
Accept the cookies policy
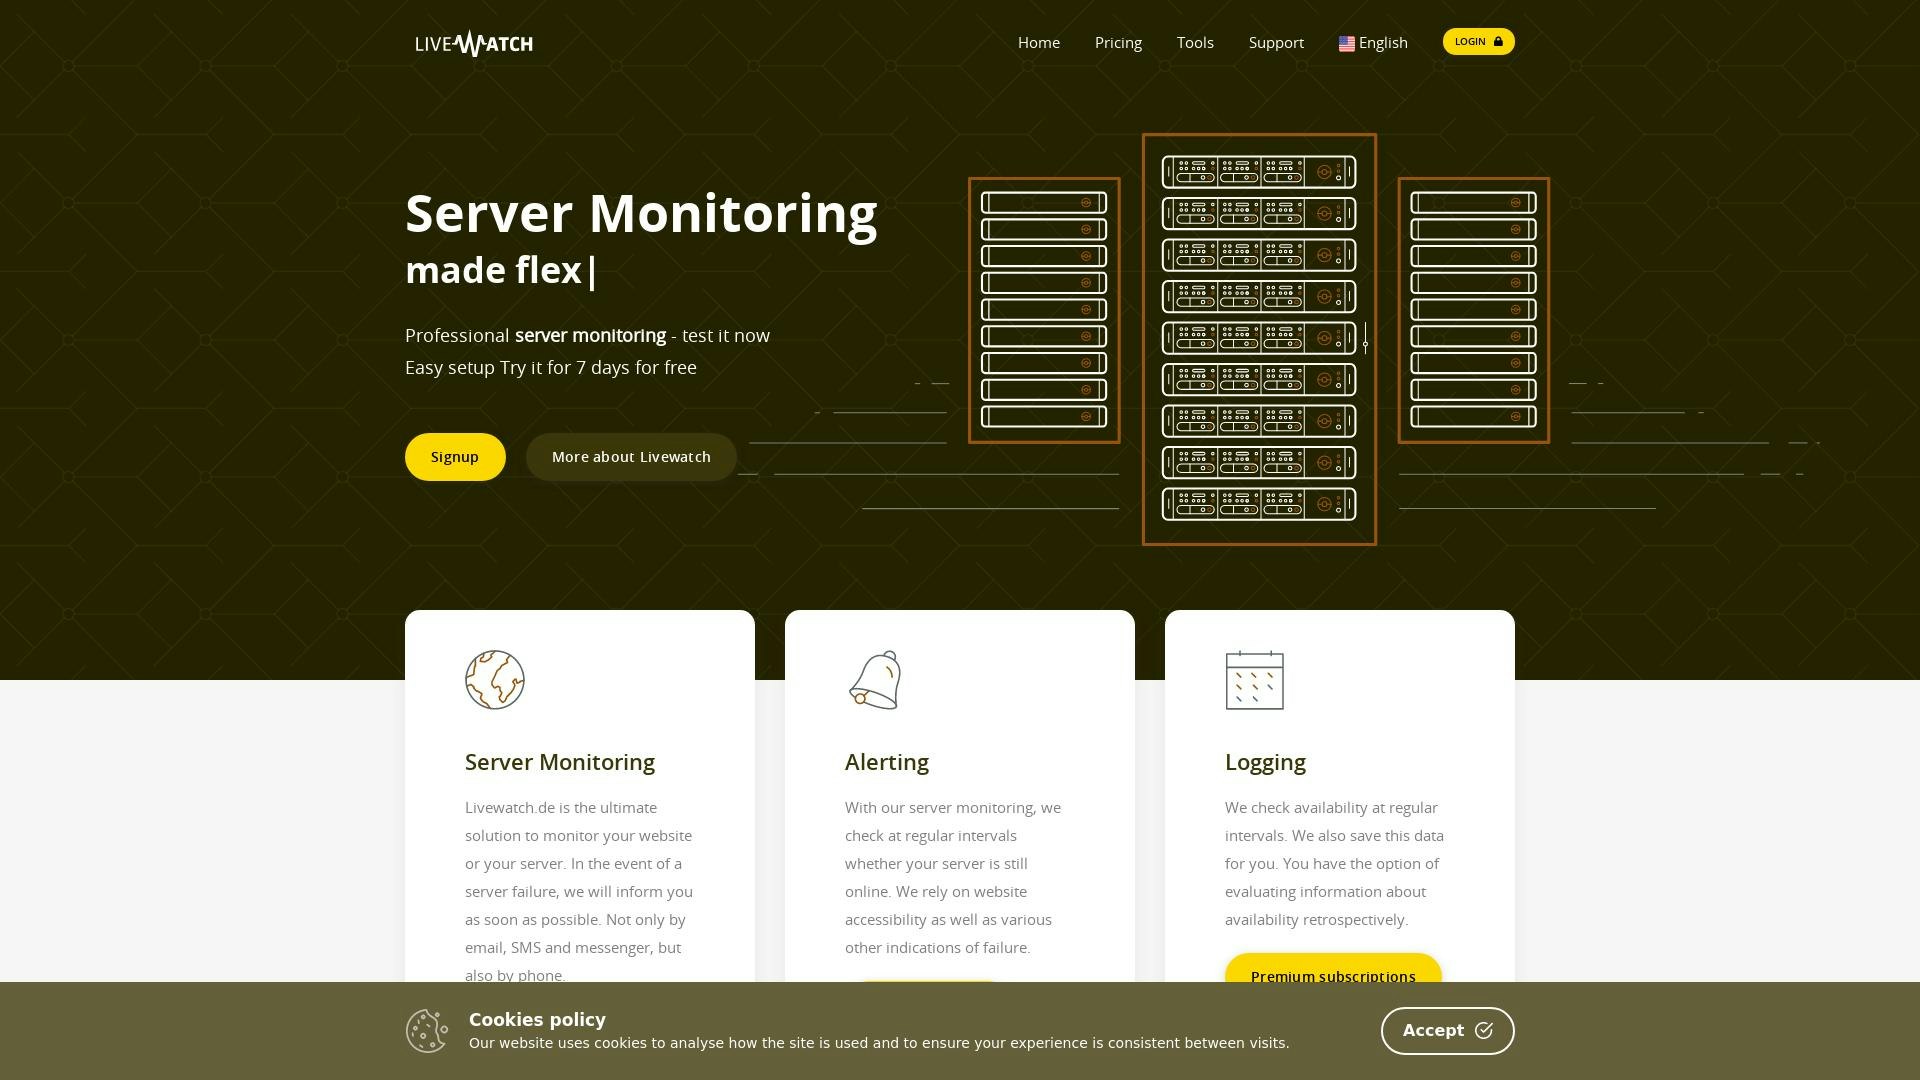pos(1447,1030)
